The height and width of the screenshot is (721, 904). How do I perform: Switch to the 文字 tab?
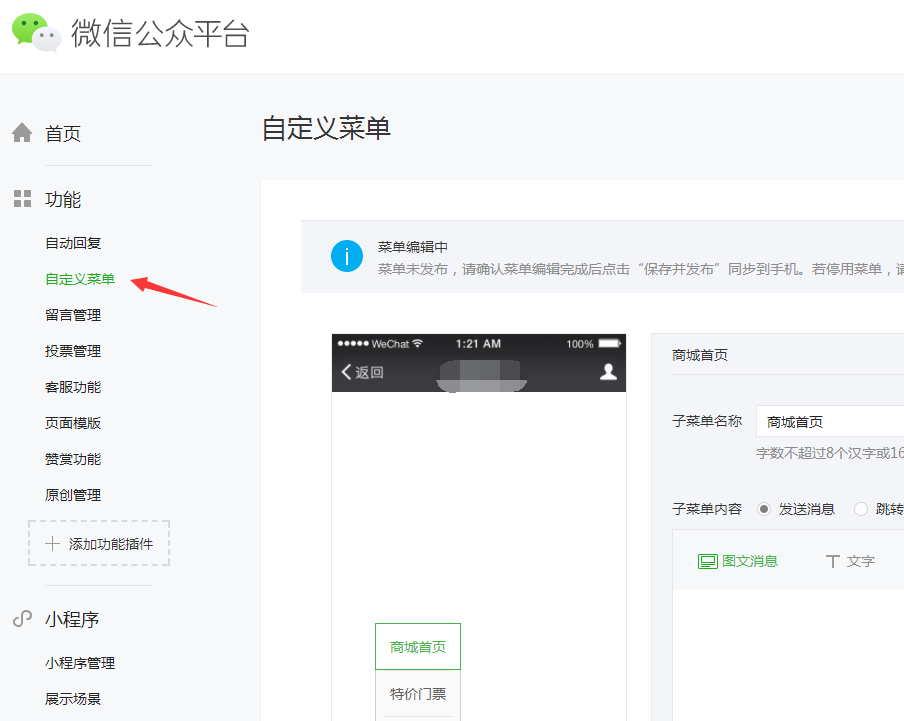[849, 561]
